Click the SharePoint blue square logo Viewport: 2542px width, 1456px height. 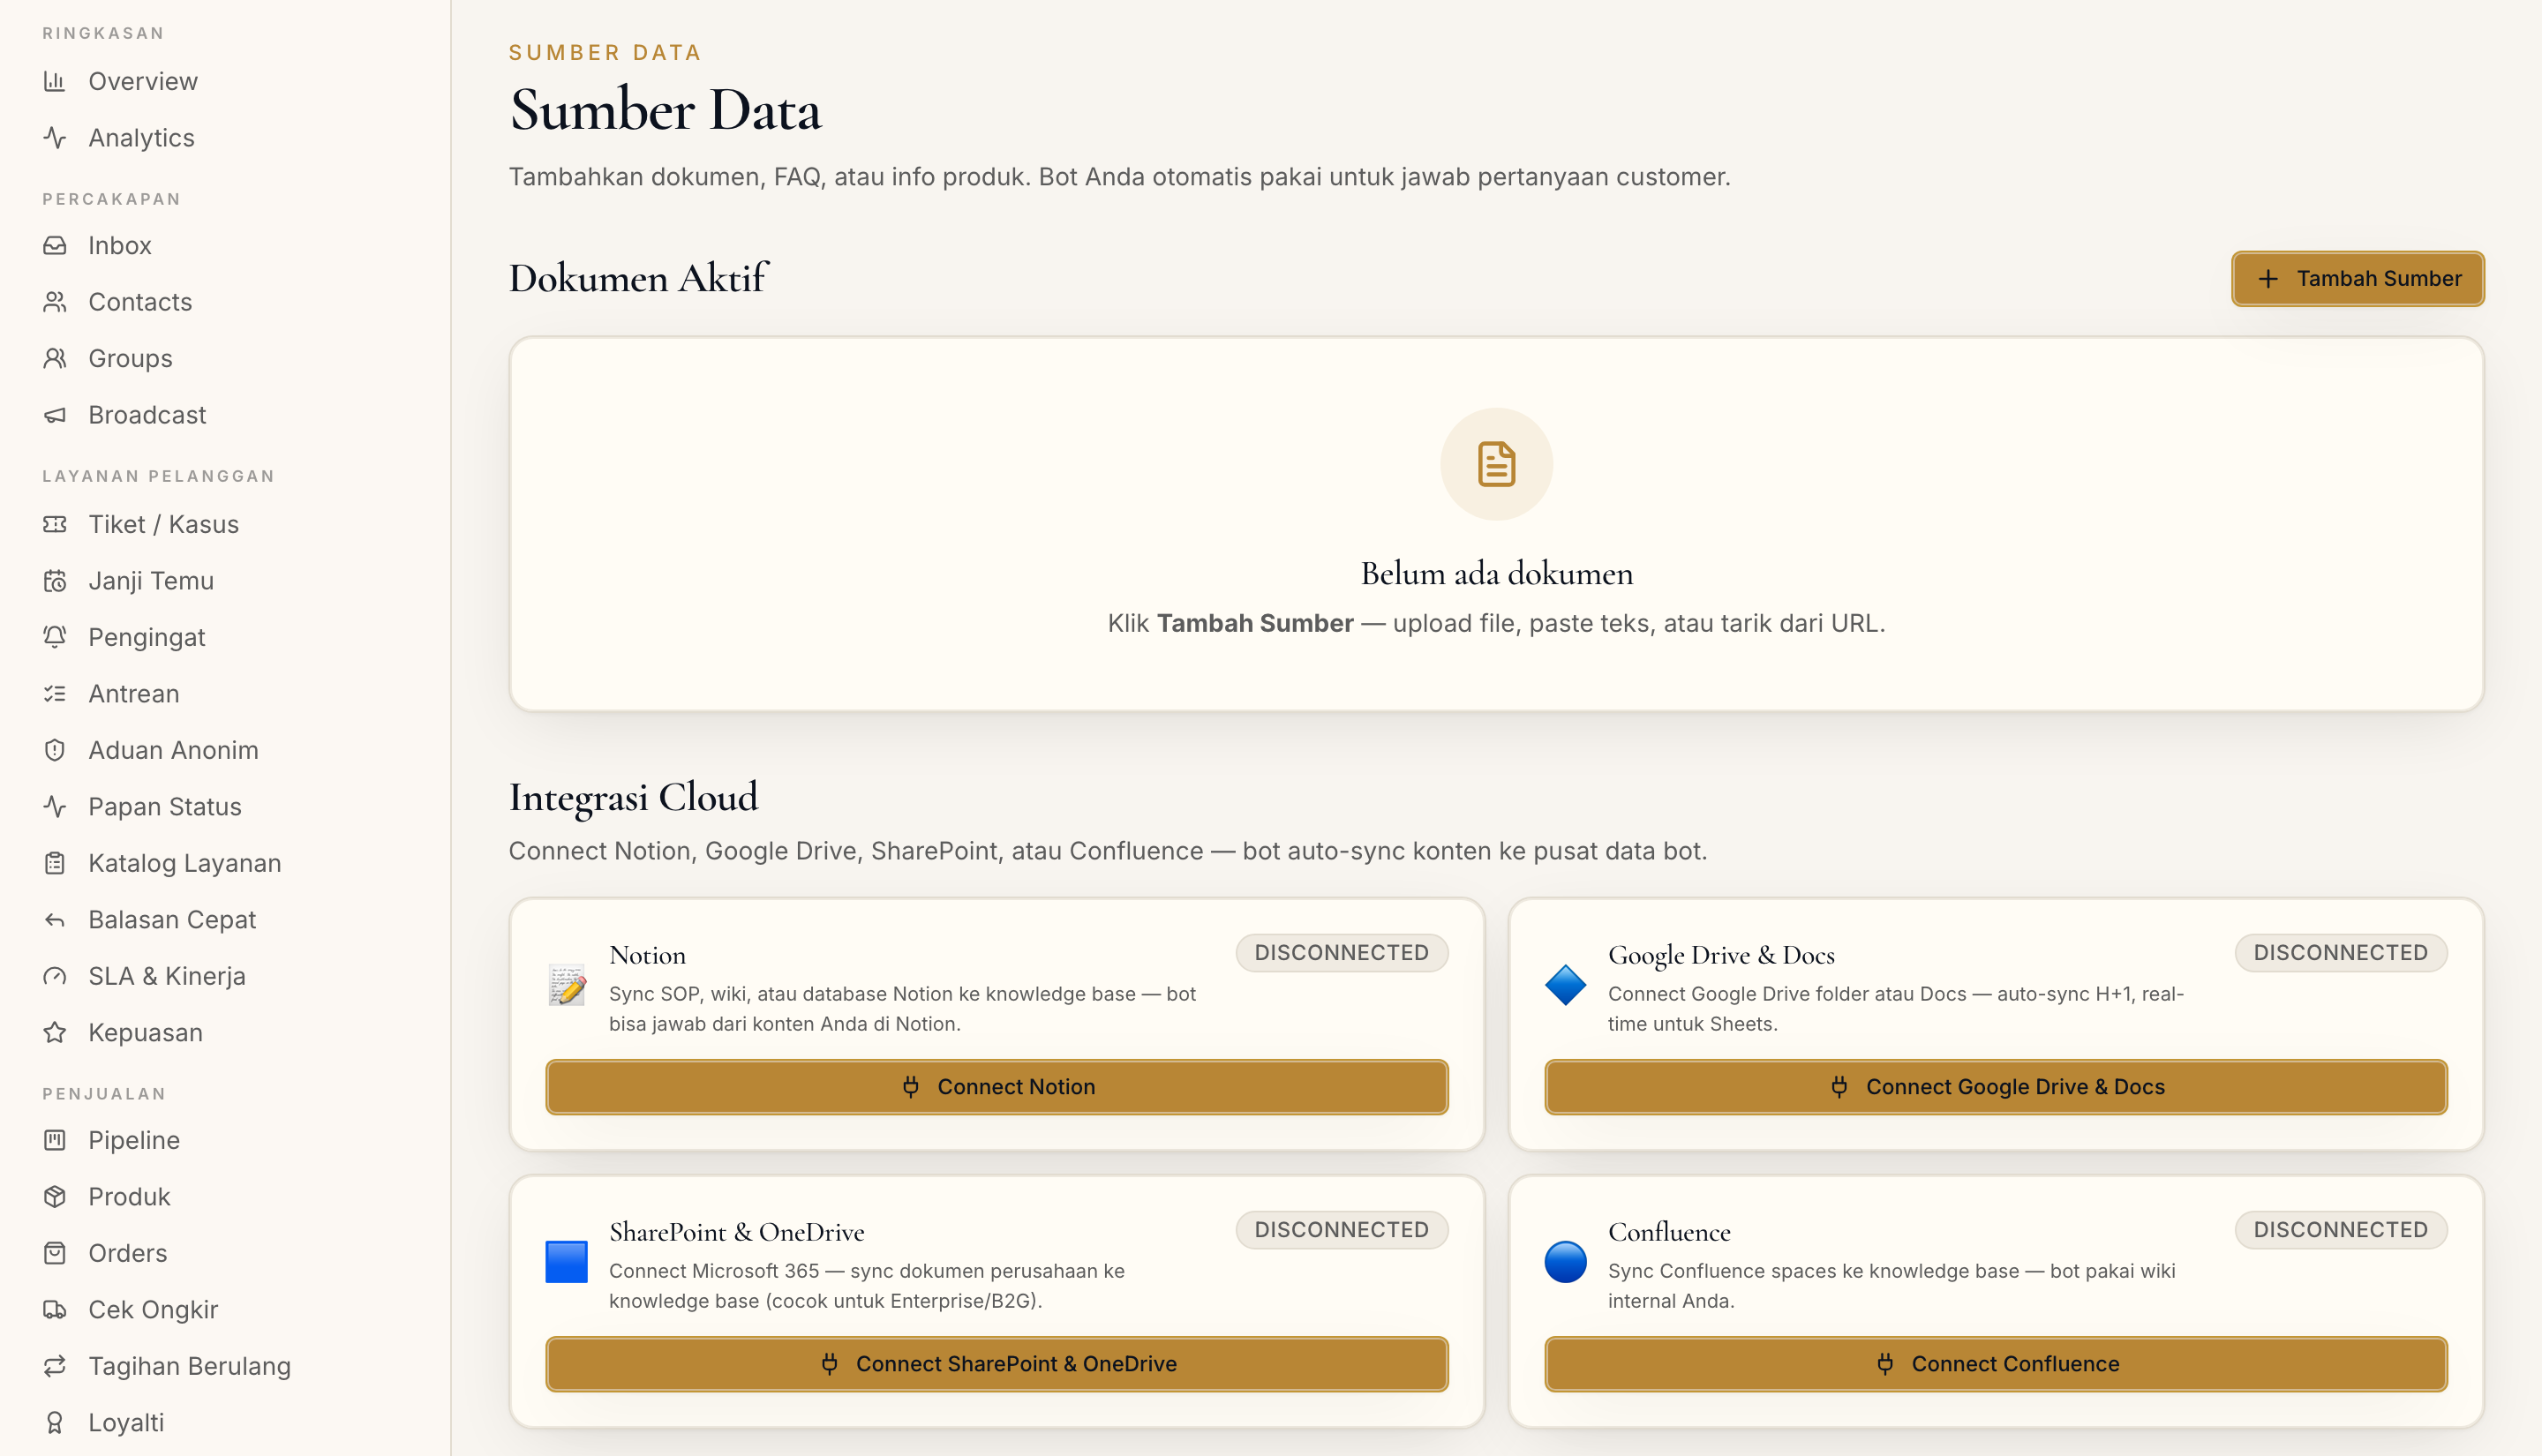[566, 1262]
